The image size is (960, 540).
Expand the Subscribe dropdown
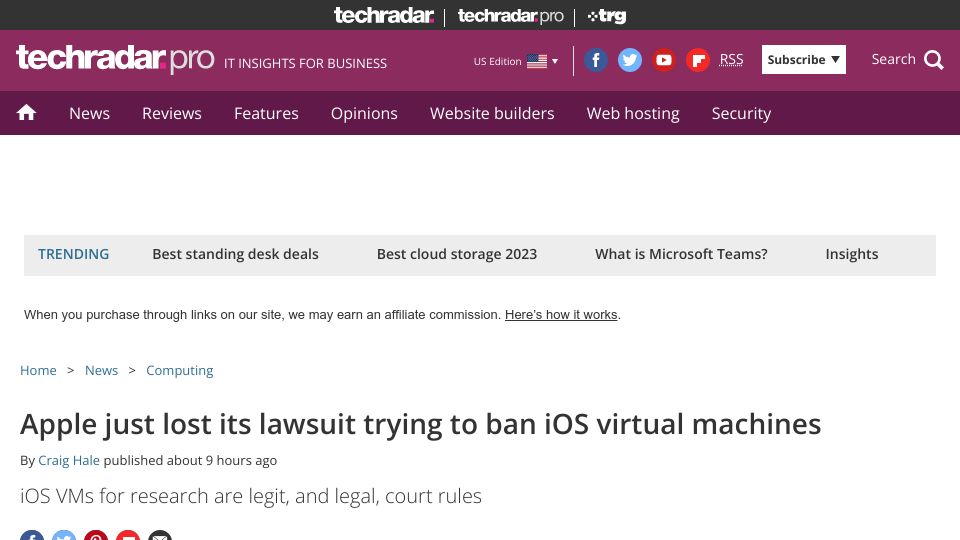click(x=804, y=59)
